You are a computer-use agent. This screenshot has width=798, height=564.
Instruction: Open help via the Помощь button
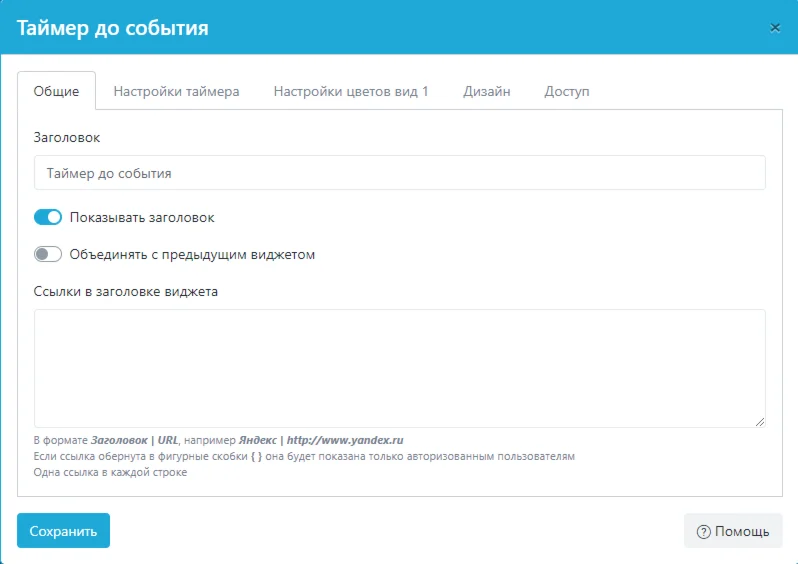(733, 531)
